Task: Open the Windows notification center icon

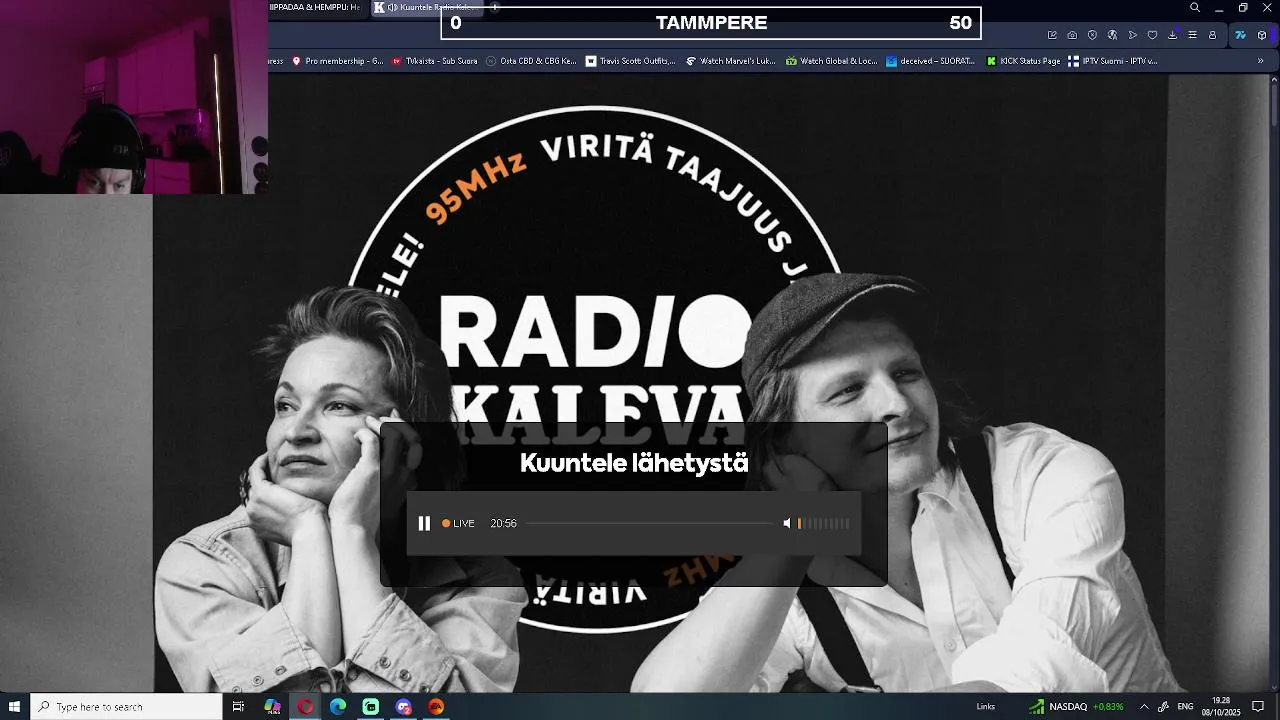Action: click(1258, 706)
